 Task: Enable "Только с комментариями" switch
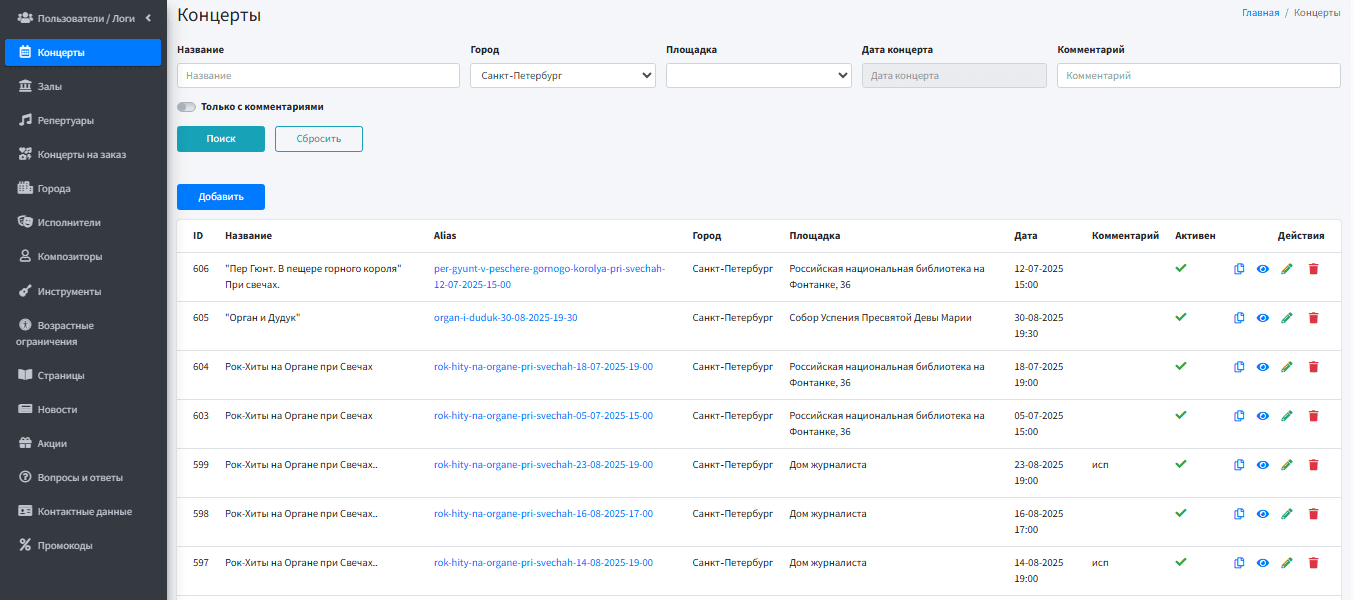pyautogui.click(x=186, y=106)
